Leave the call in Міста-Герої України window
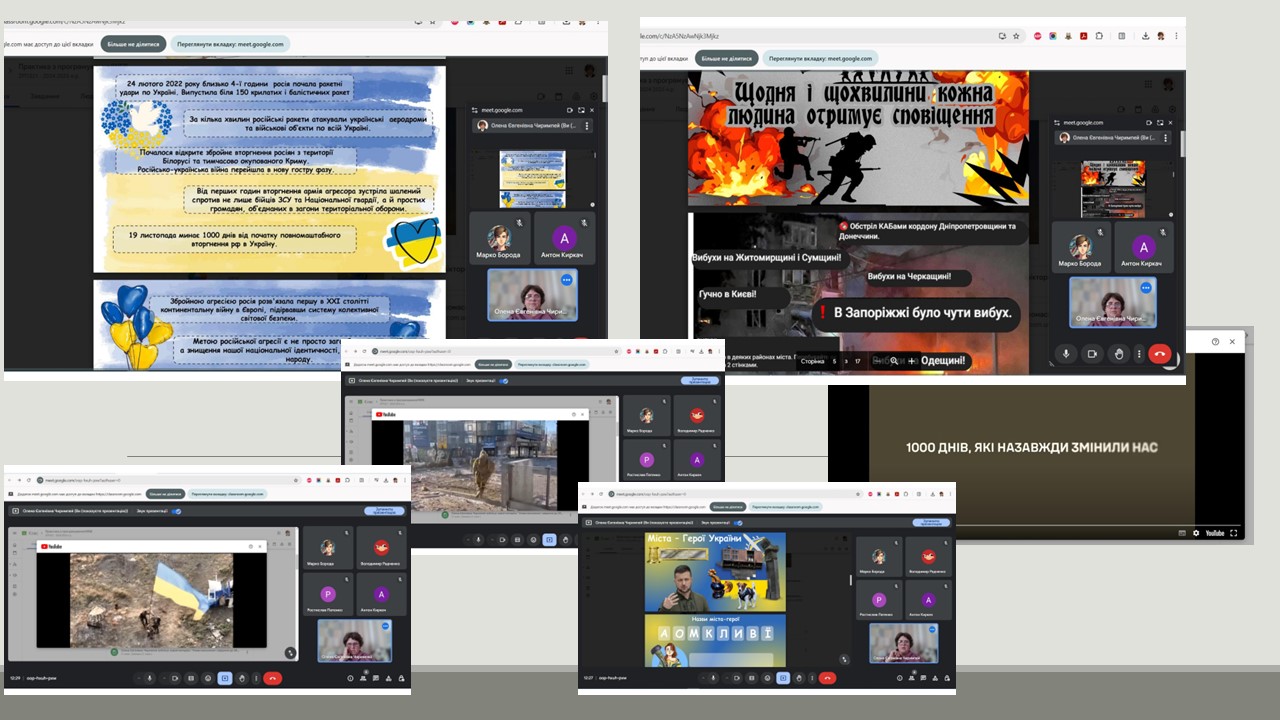The height and width of the screenshot is (720, 1280). coord(827,678)
